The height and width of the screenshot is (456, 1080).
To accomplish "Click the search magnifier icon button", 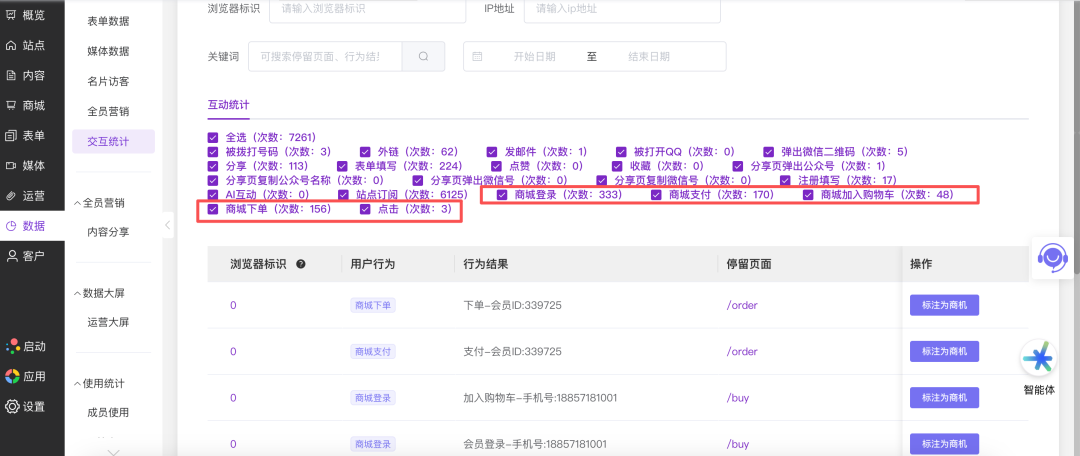I will pyautogui.click(x=424, y=57).
